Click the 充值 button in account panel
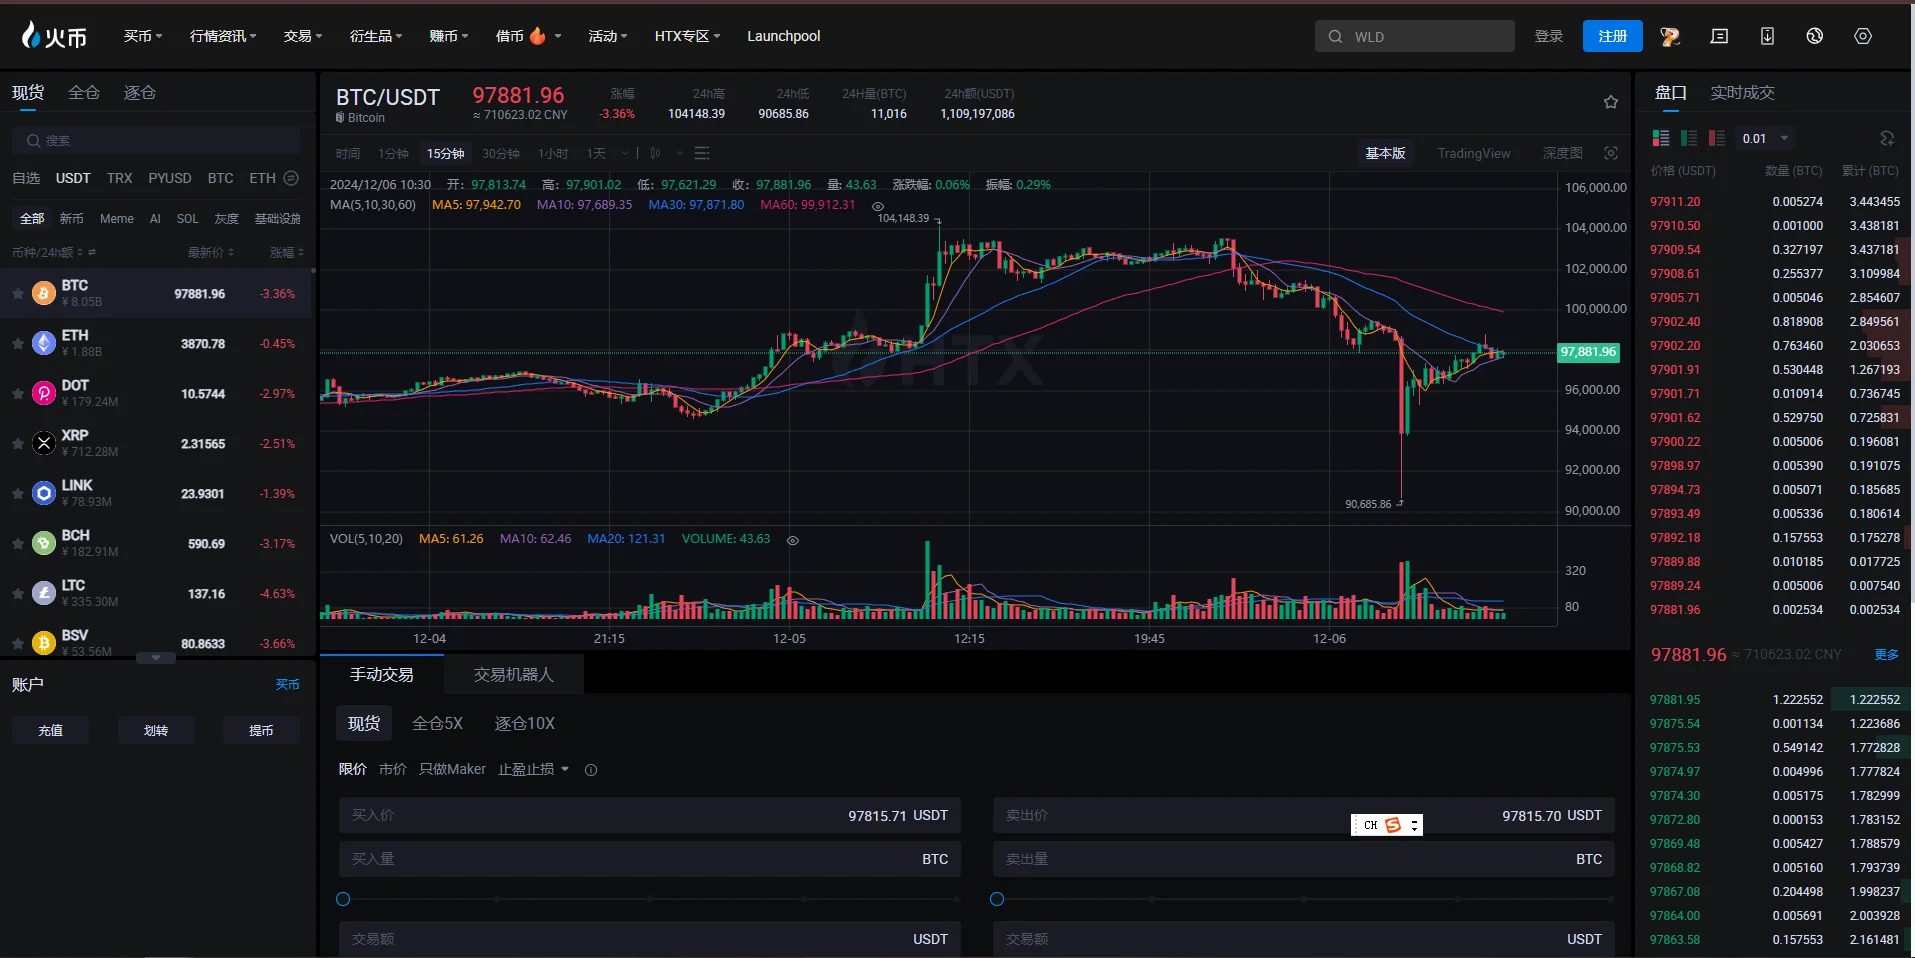 click(x=51, y=730)
